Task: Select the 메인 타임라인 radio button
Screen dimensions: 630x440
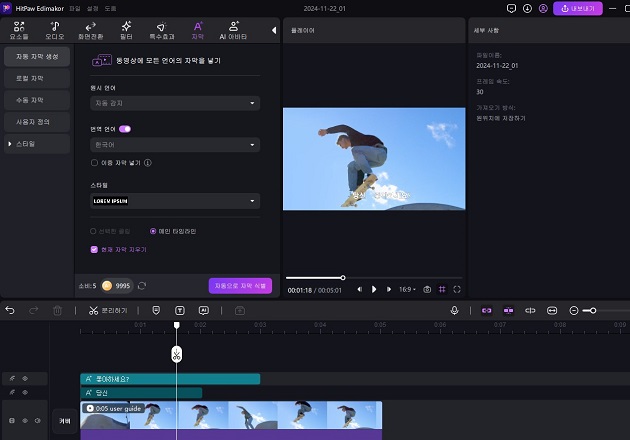Action: (153, 231)
